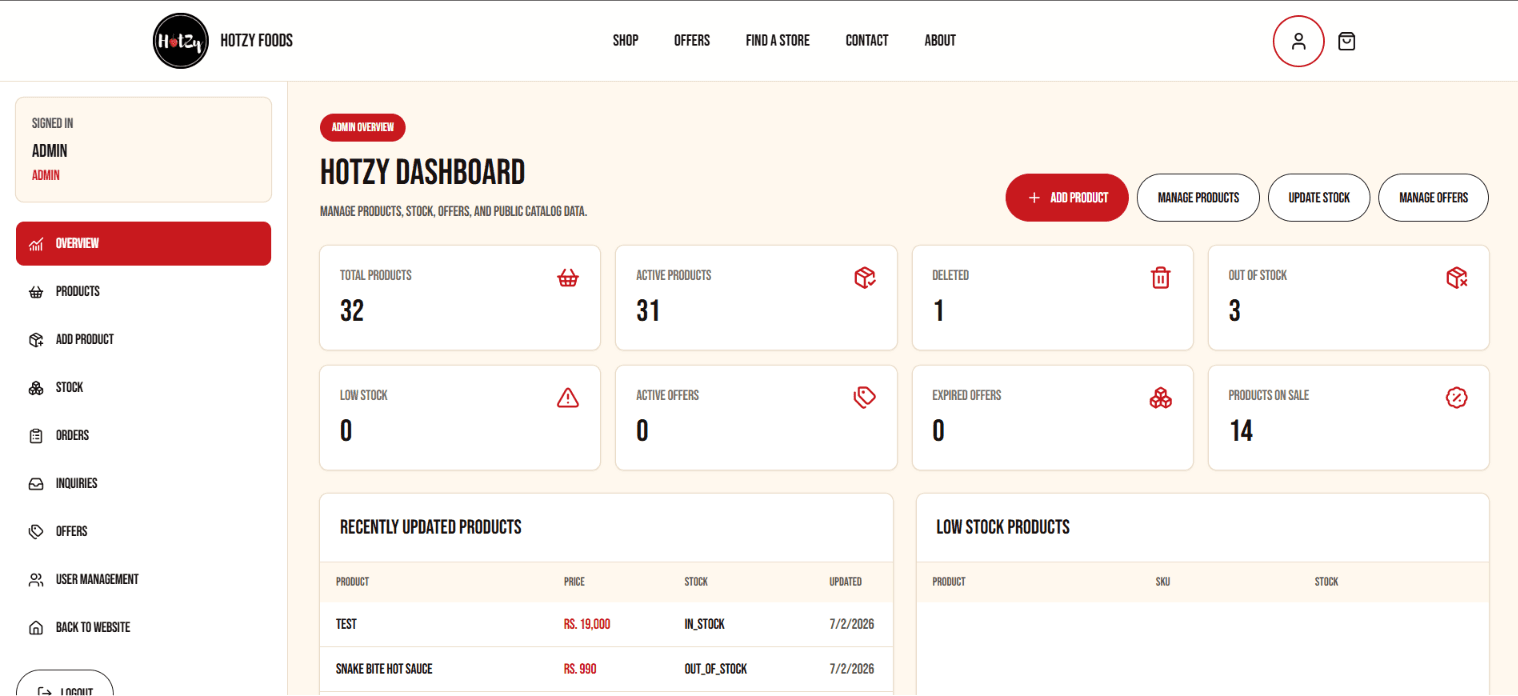Screen dimensions: 1518x696
Task: Click the OUT_OF_STOCK status cell
Action: tap(715, 669)
